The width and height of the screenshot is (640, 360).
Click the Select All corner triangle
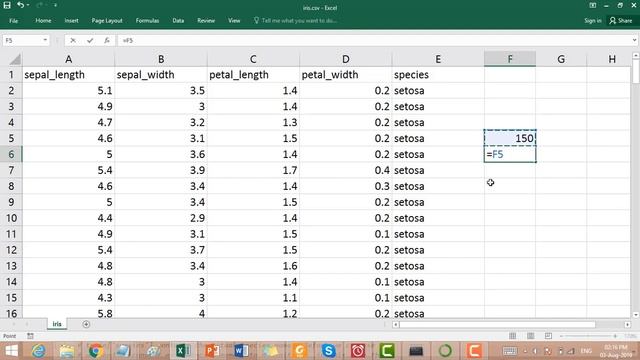pos(15,60)
